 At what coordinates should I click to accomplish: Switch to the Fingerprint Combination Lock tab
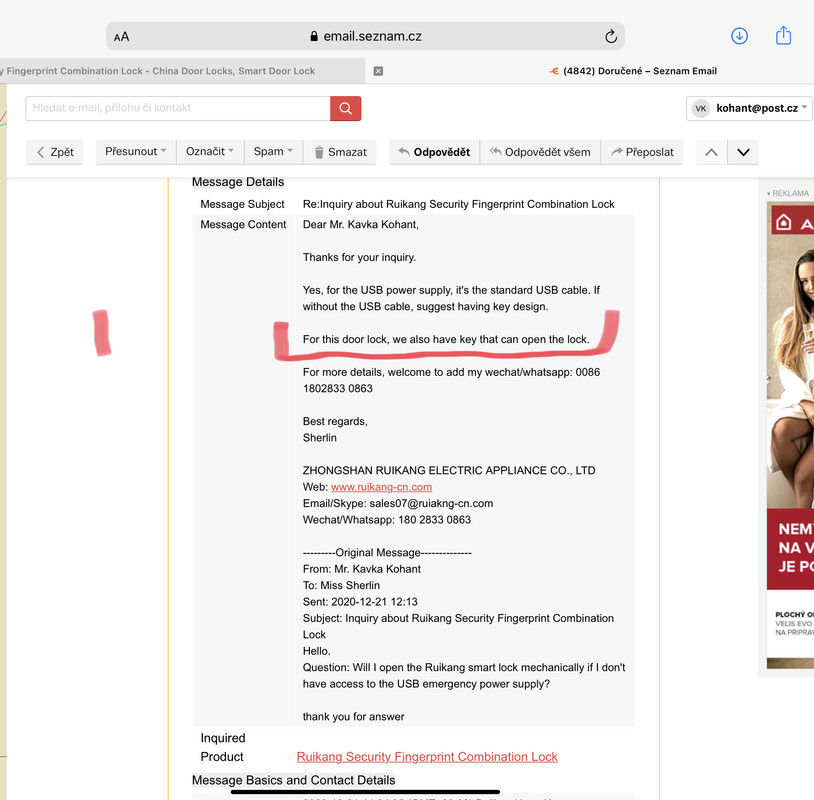[x=182, y=71]
